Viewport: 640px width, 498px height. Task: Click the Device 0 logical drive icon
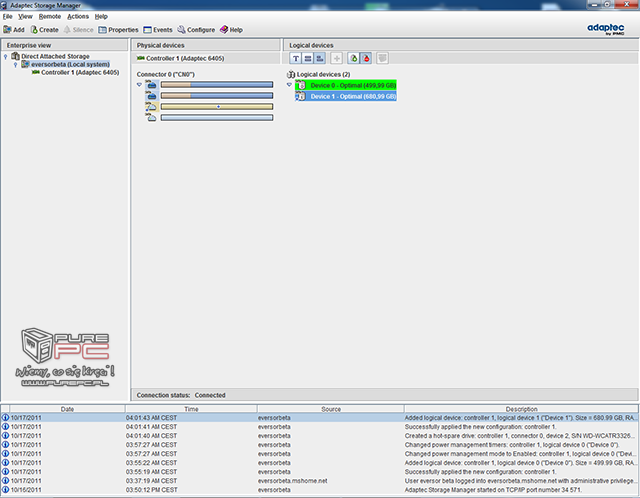coord(301,85)
